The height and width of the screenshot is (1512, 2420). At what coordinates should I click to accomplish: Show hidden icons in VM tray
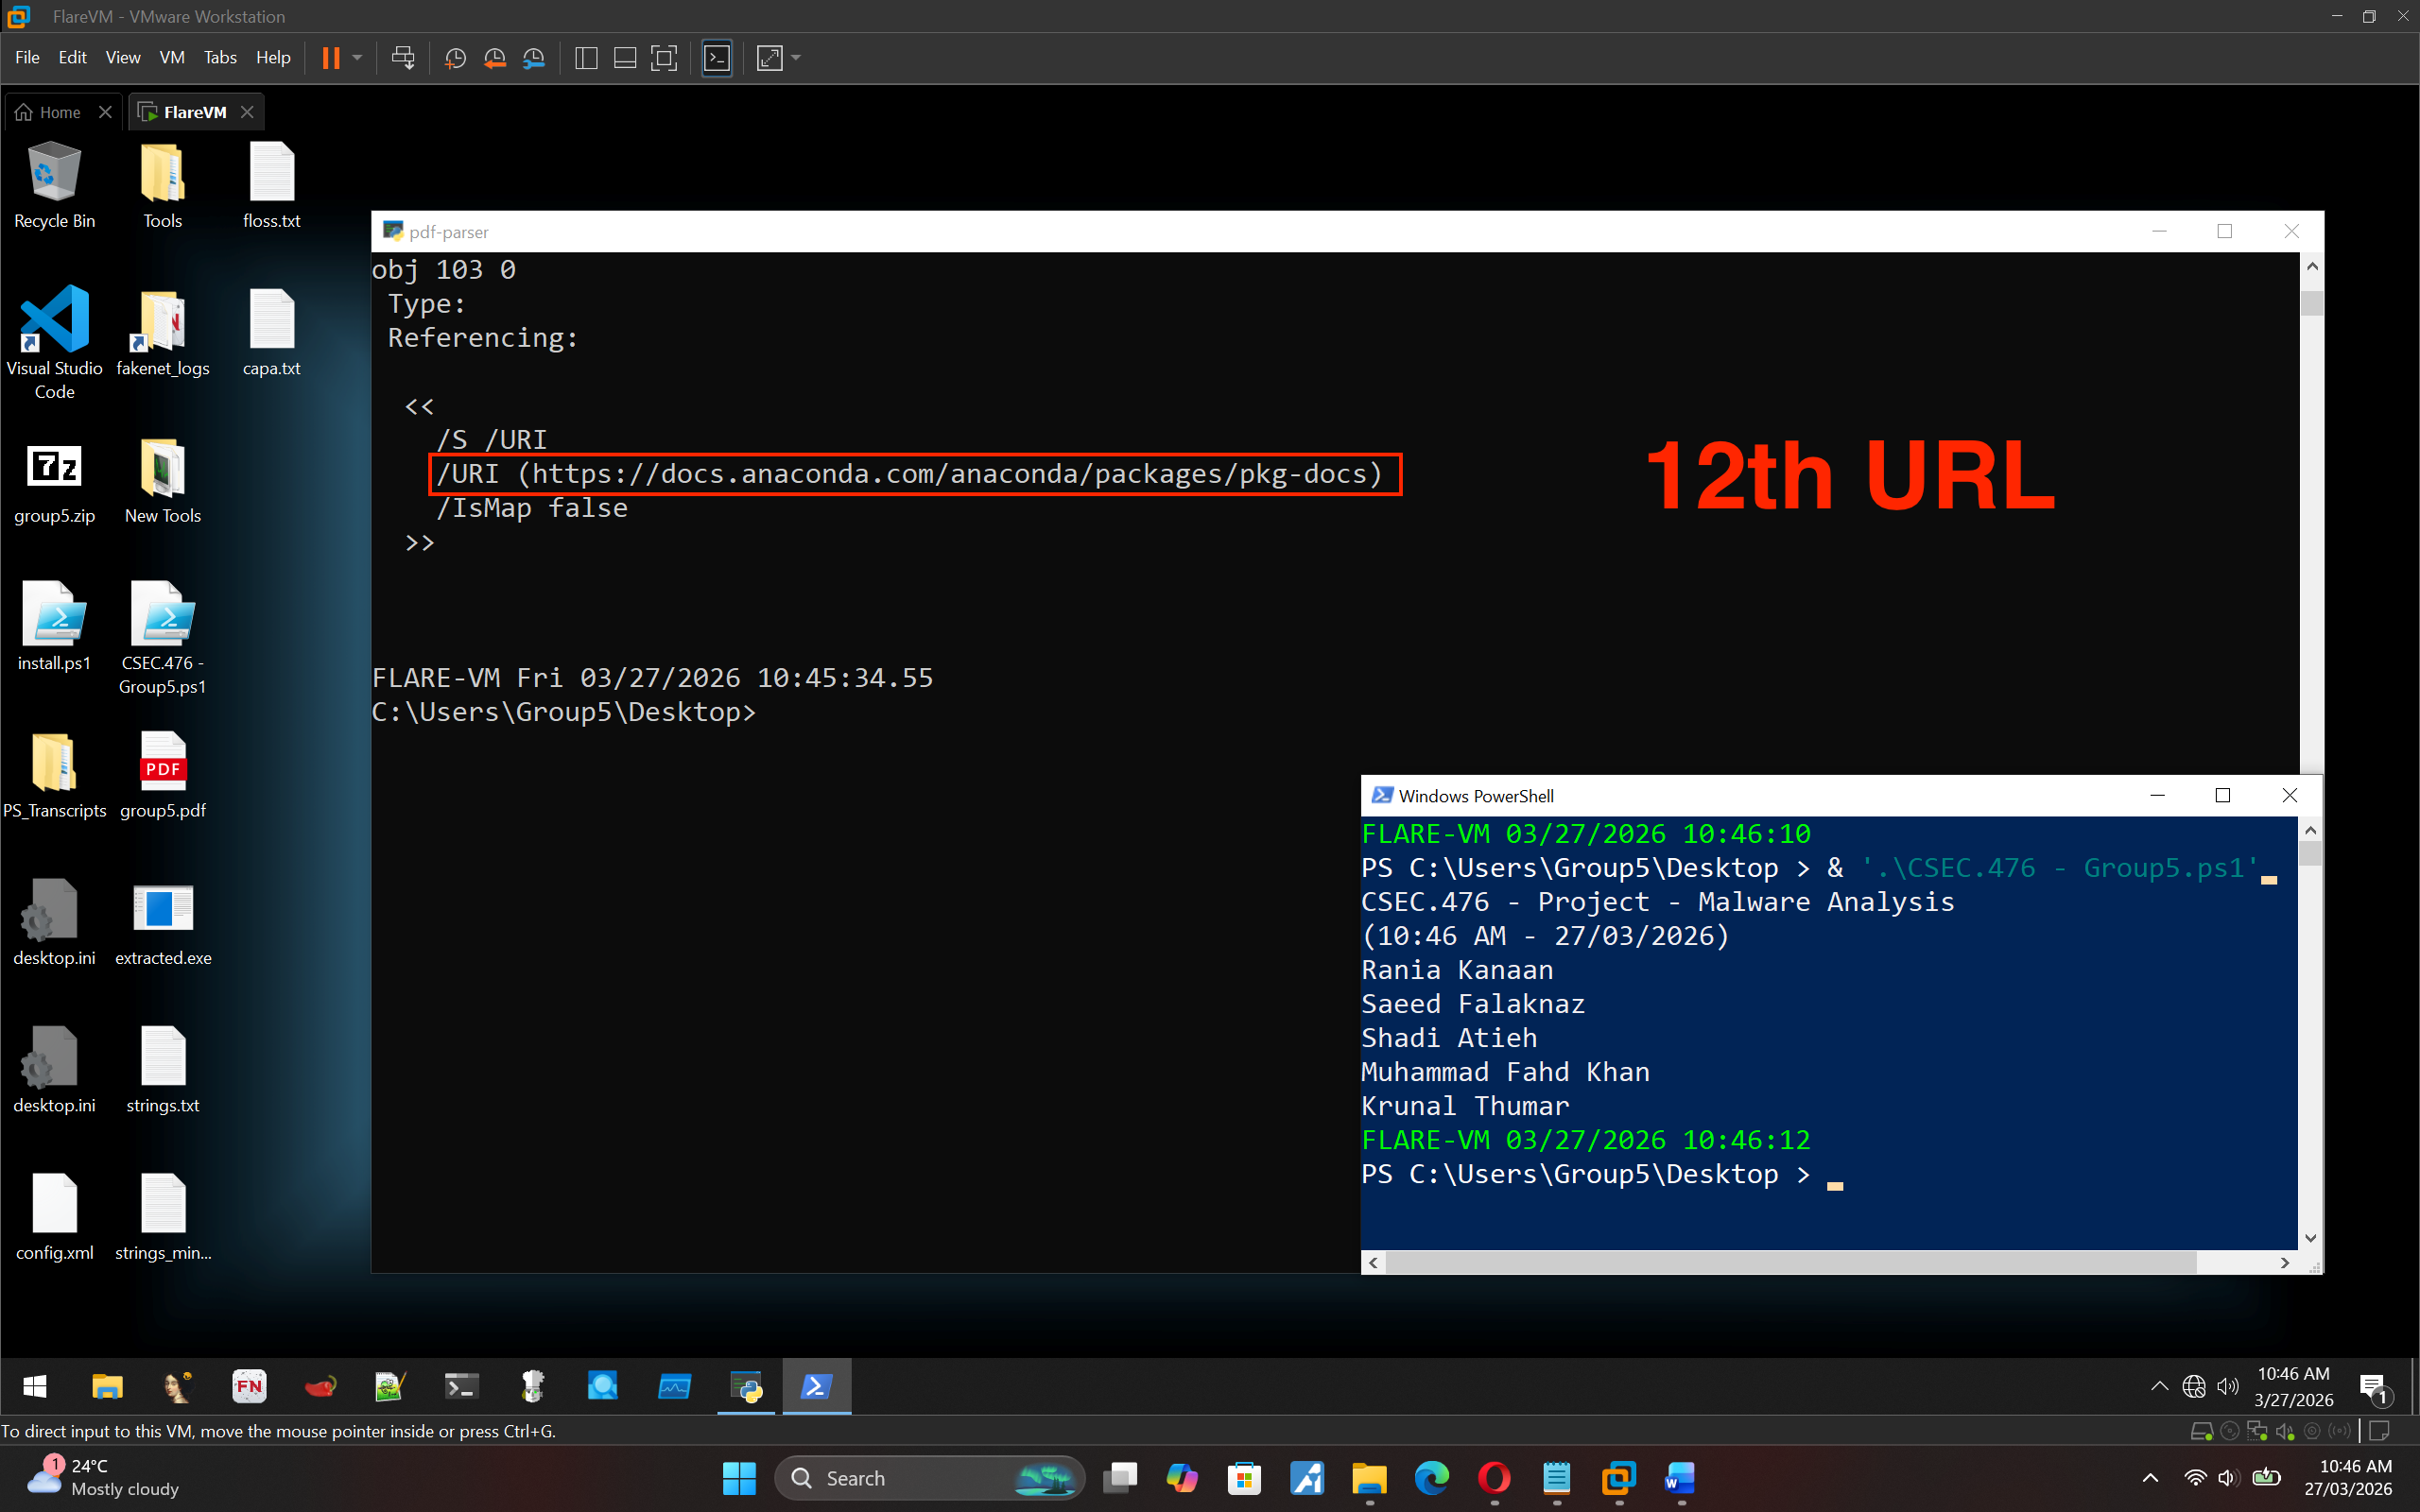pos(2159,1386)
